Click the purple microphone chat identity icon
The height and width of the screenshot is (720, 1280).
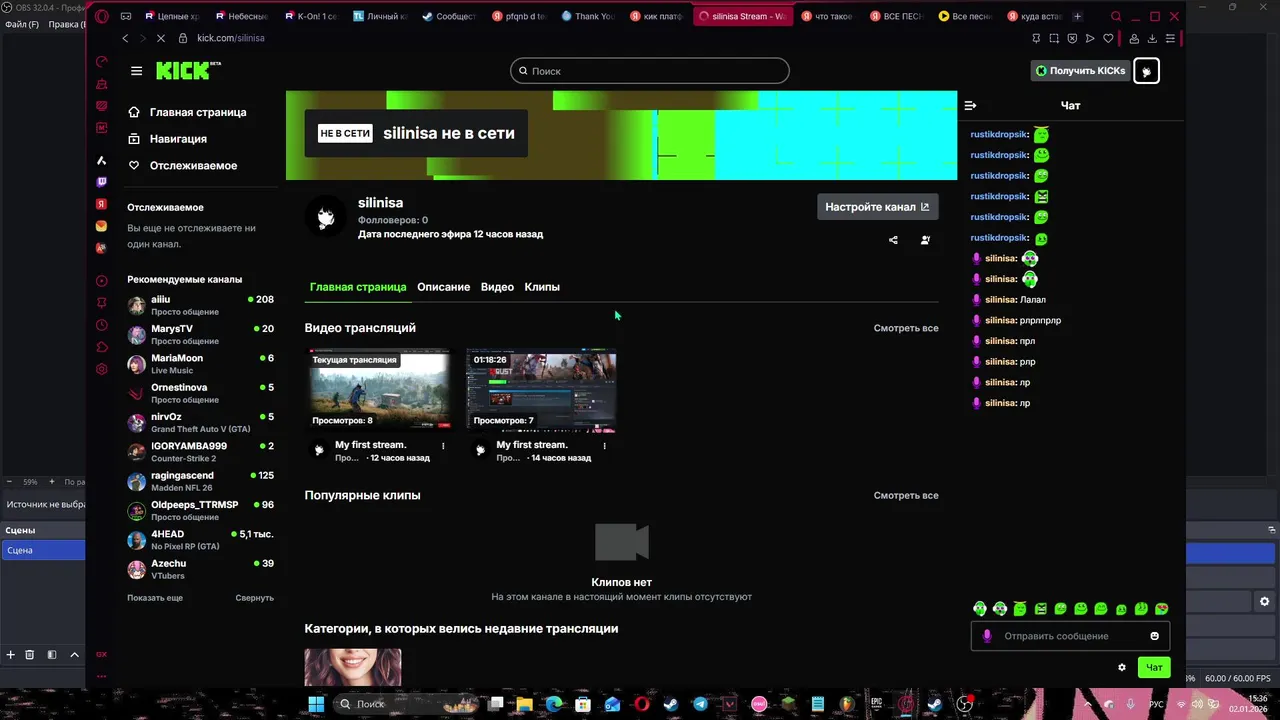coord(987,636)
